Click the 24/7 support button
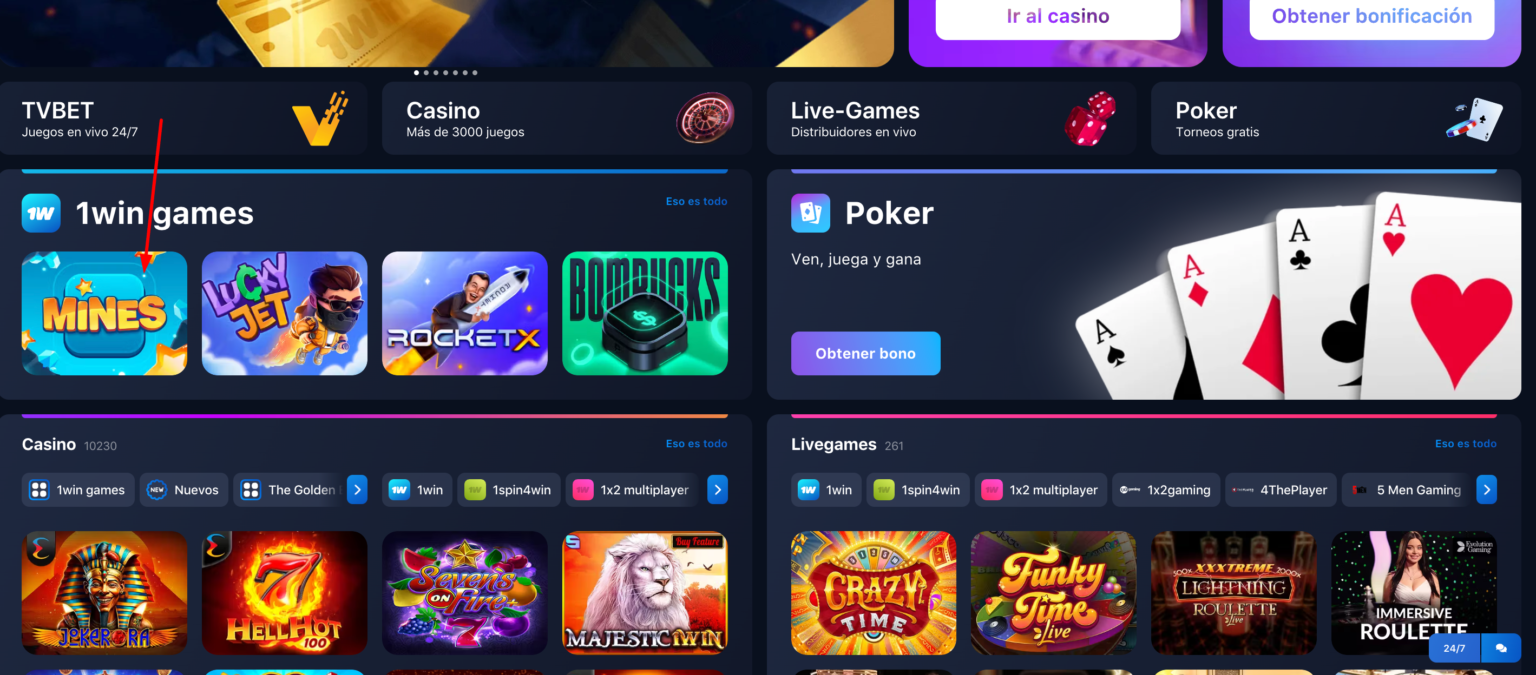Viewport: 1536px width, 675px height. (1454, 648)
